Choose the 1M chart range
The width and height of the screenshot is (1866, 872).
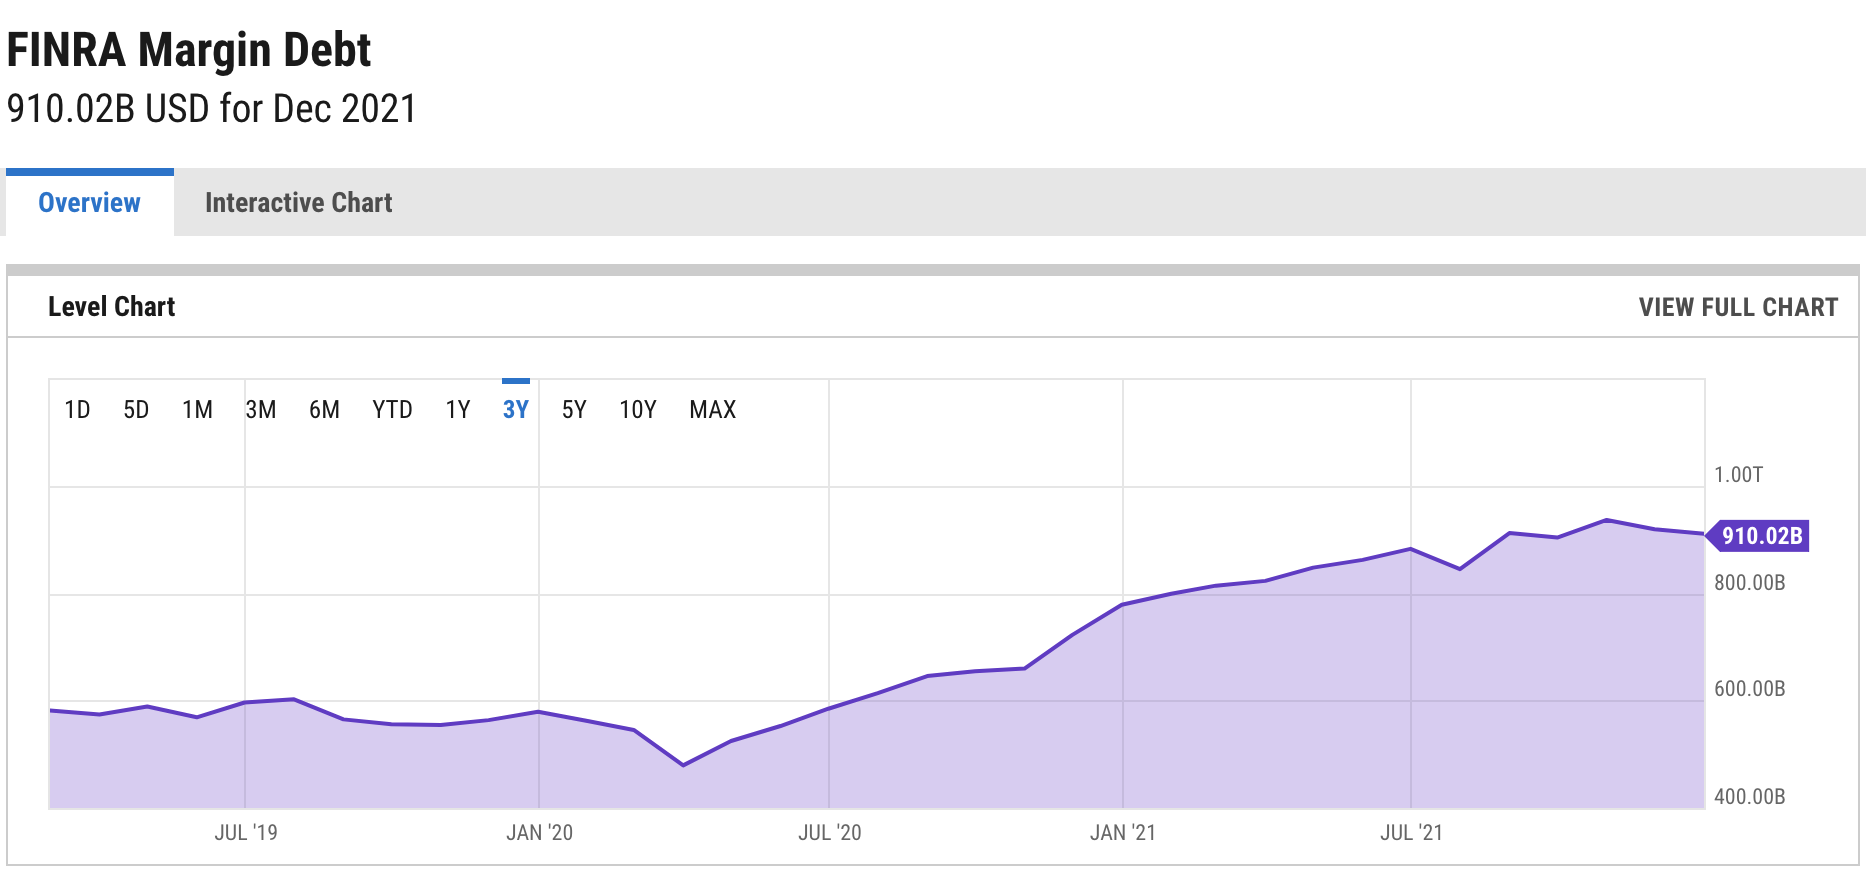197,409
